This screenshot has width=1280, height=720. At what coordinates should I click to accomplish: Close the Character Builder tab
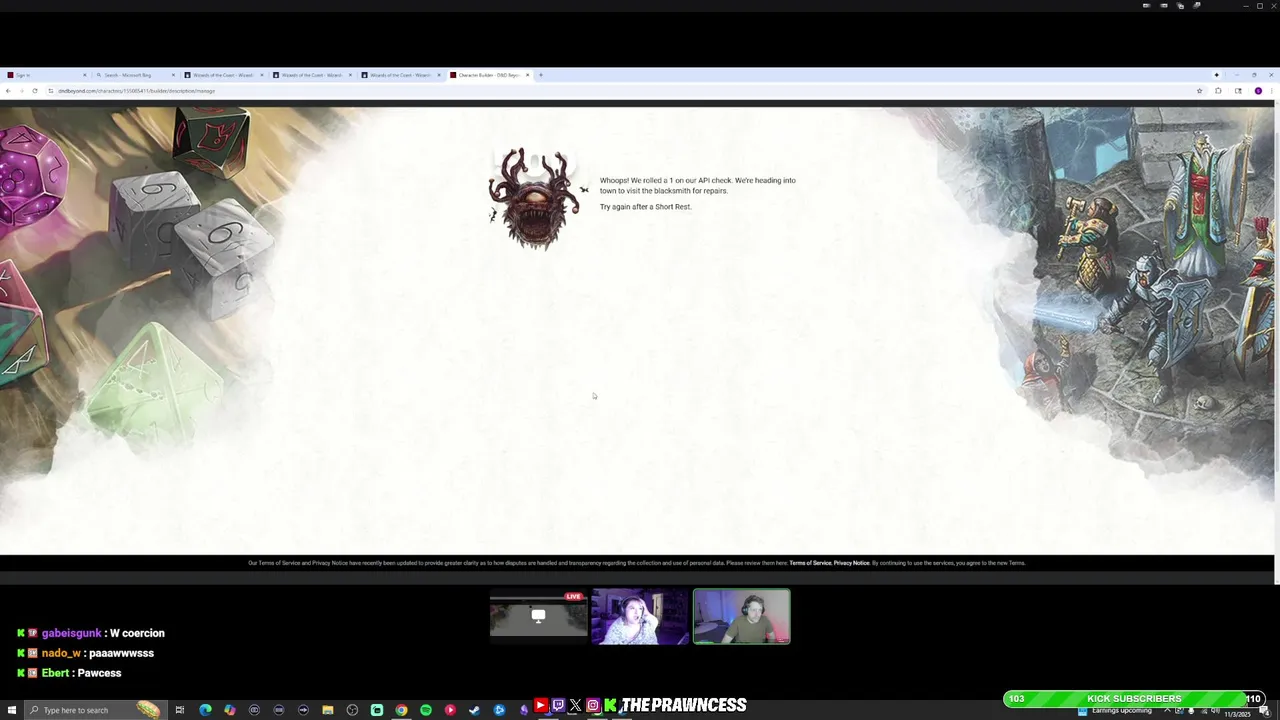(527, 75)
